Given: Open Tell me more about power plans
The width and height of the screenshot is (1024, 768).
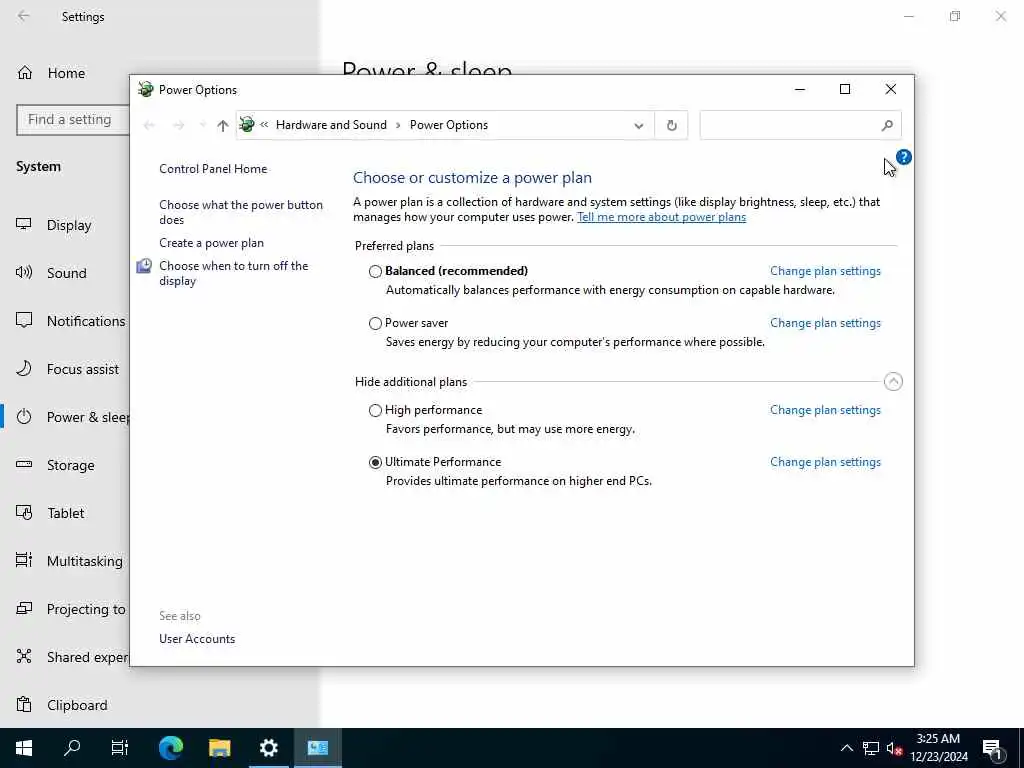Looking at the screenshot, I should [661, 217].
